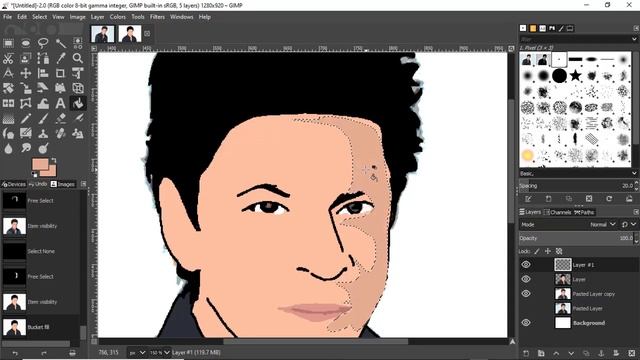This screenshot has width=640, height=360.
Task: Select the Eraser tool
Action: (60, 118)
